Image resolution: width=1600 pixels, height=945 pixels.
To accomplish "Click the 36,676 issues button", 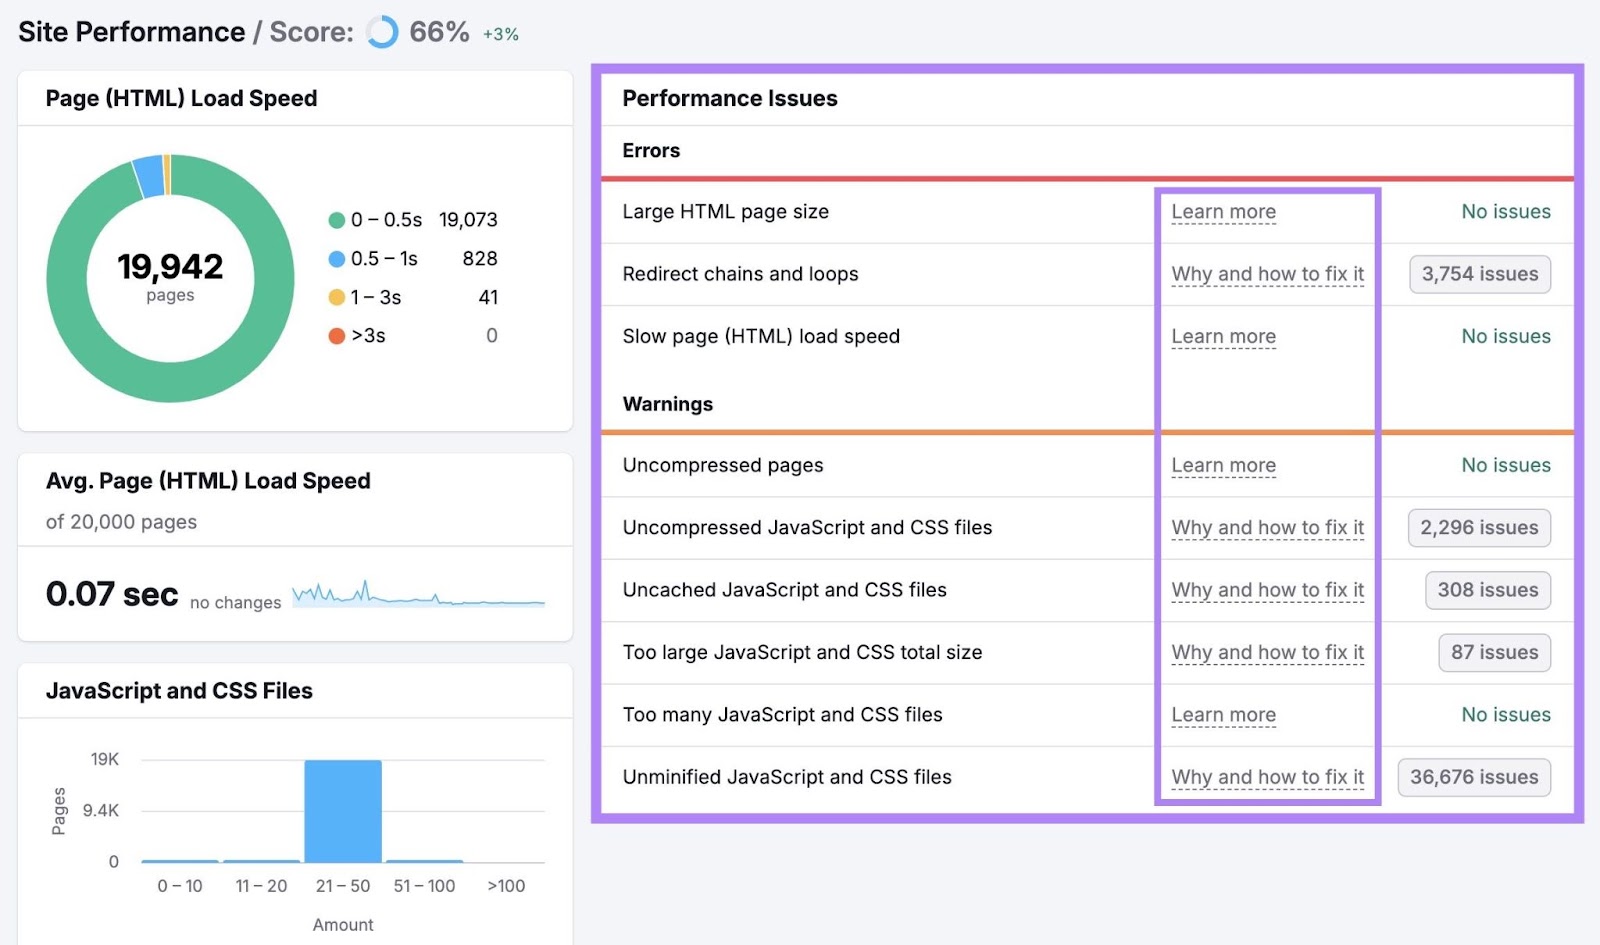I will [x=1474, y=777].
